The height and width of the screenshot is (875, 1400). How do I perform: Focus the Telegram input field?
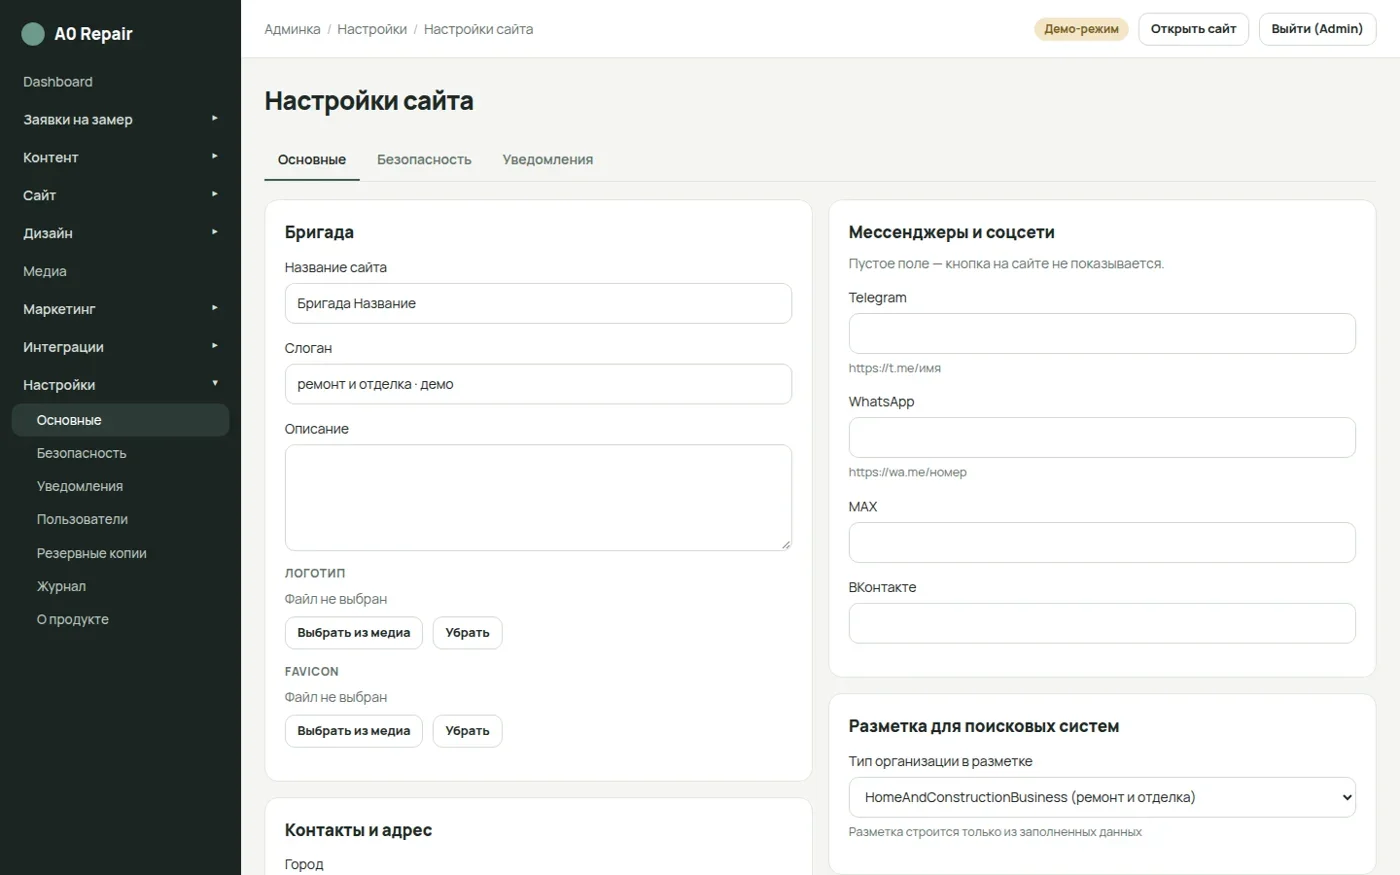[x=1102, y=333]
